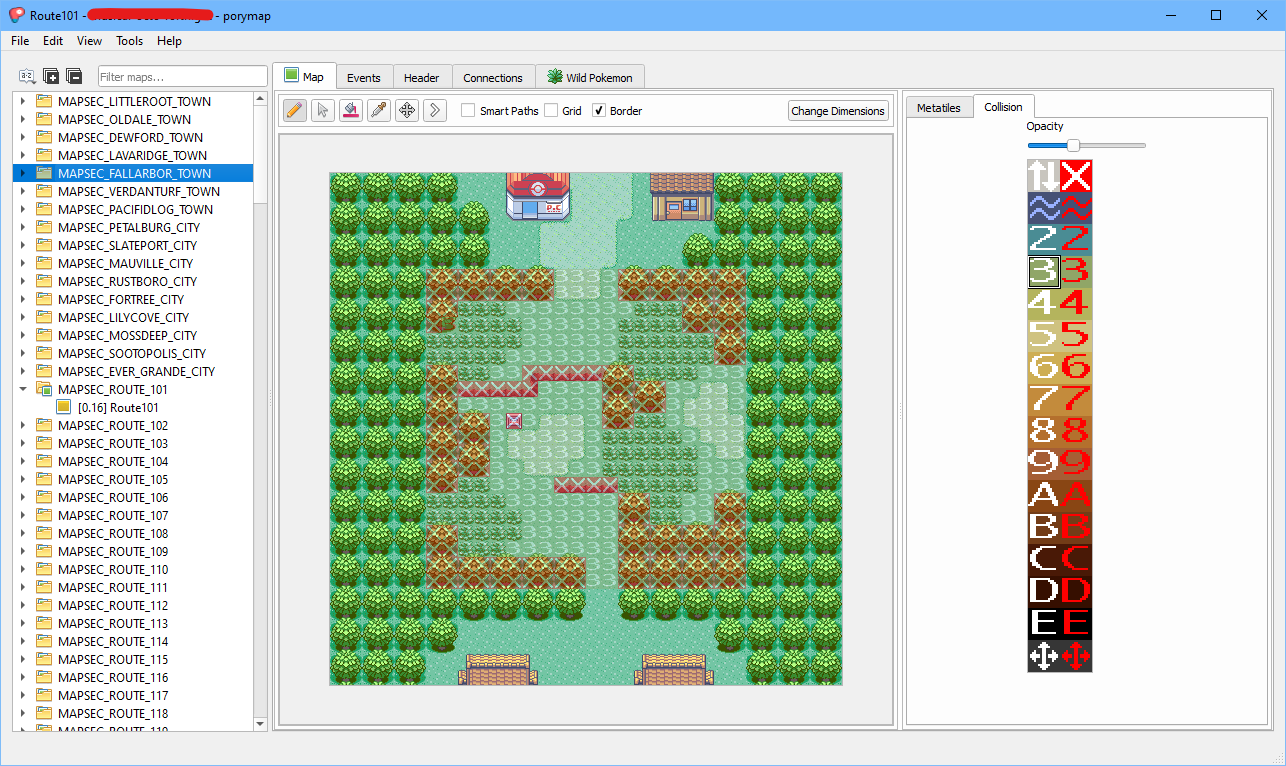The height and width of the screenshot is (766, 1286).
Task: Open the Tools menu
Action: (x=129, y=41)
